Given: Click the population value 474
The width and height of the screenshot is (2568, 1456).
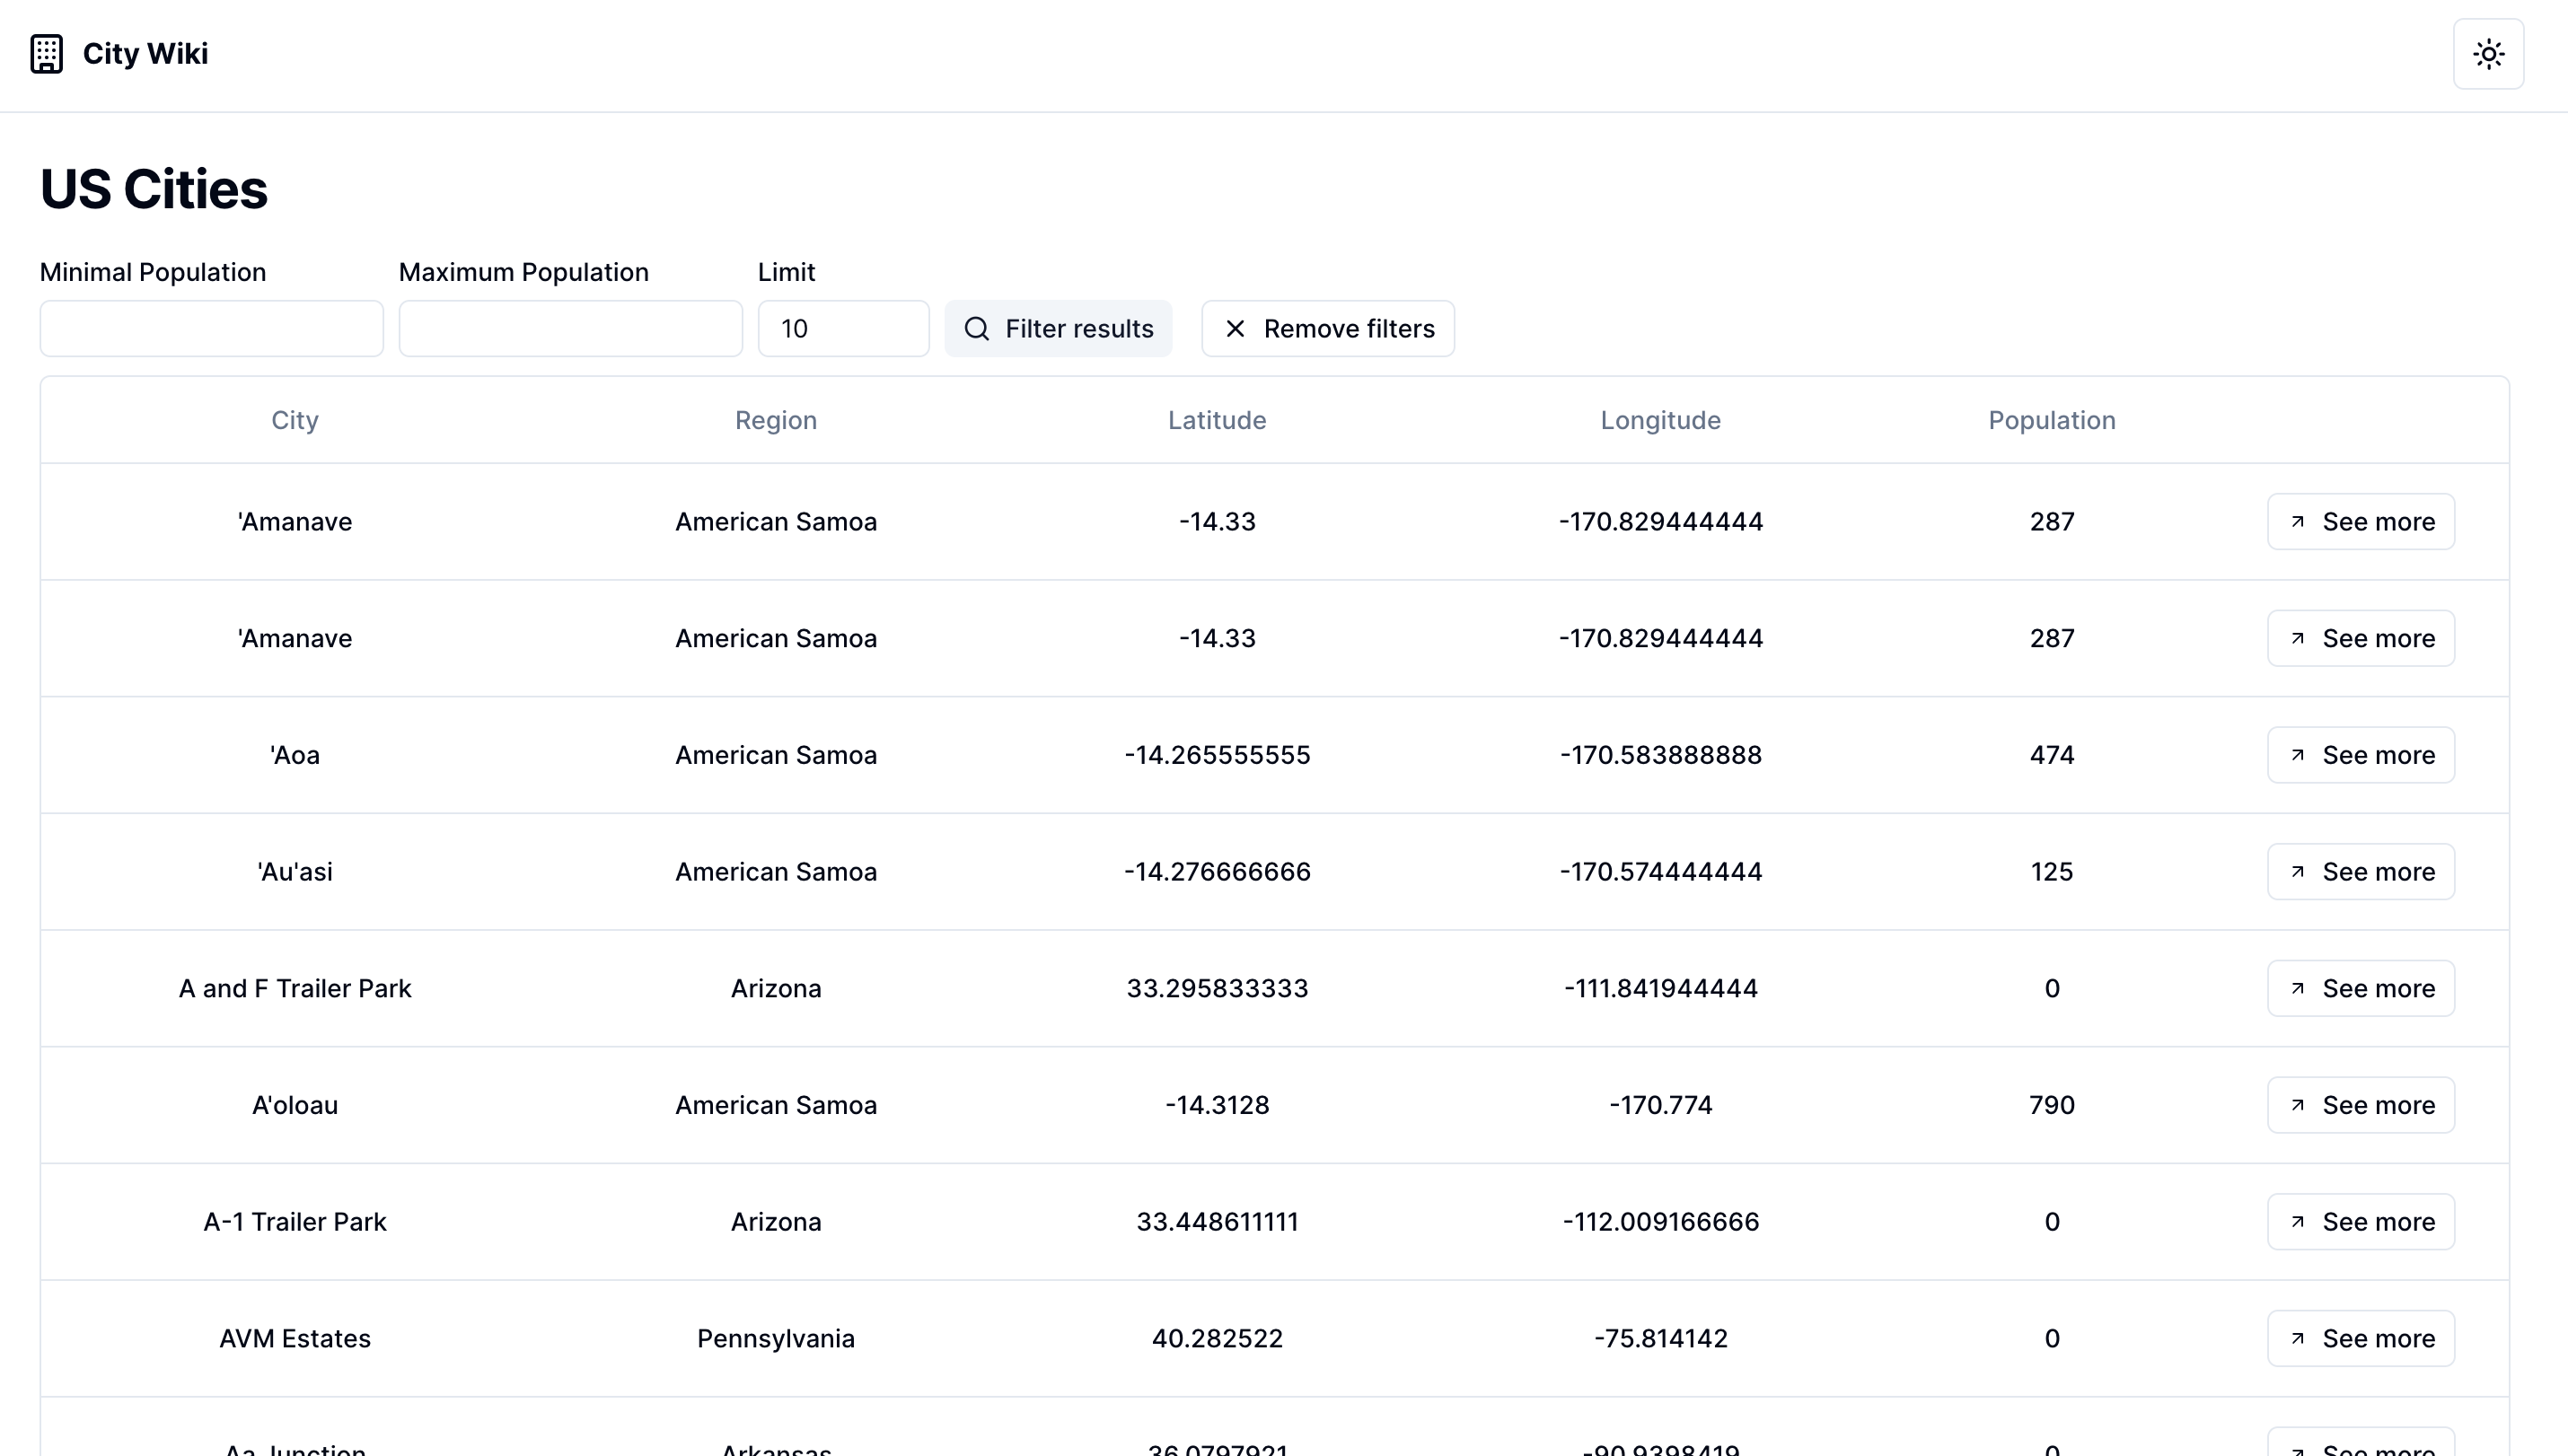Looking at the screenshot, I should [2052, 755].
